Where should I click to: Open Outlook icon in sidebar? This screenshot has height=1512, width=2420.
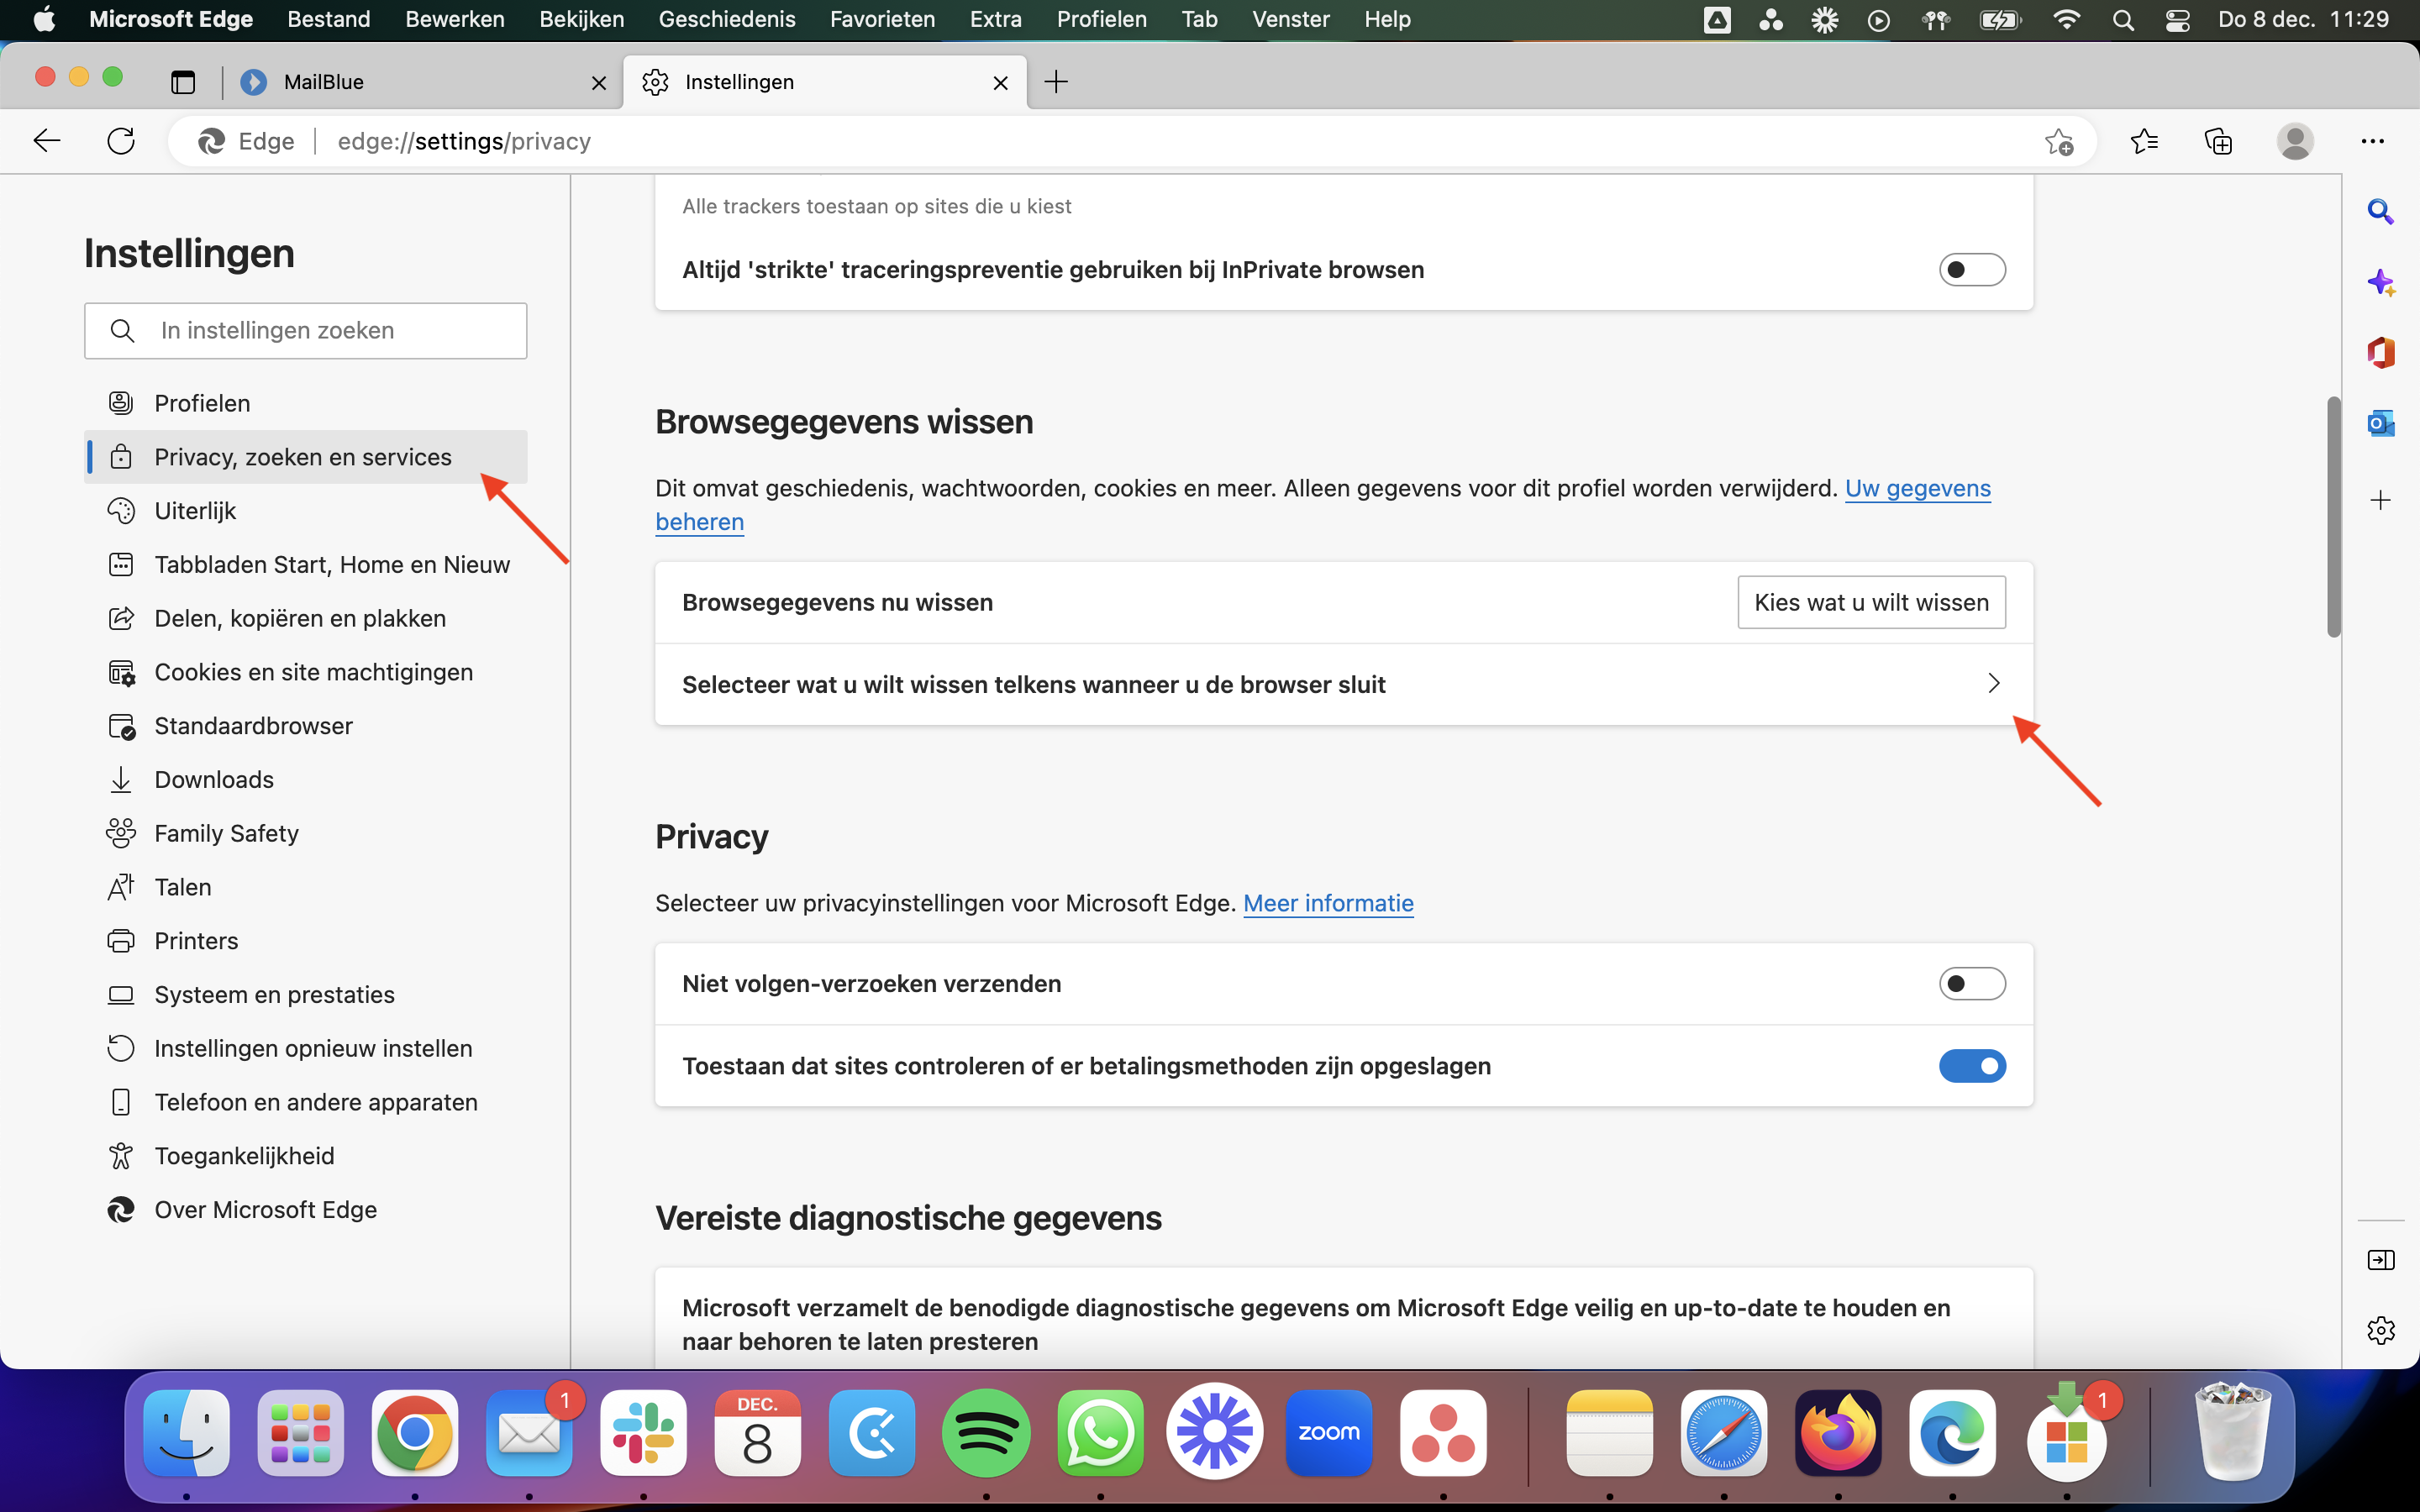click(2380, 423)
